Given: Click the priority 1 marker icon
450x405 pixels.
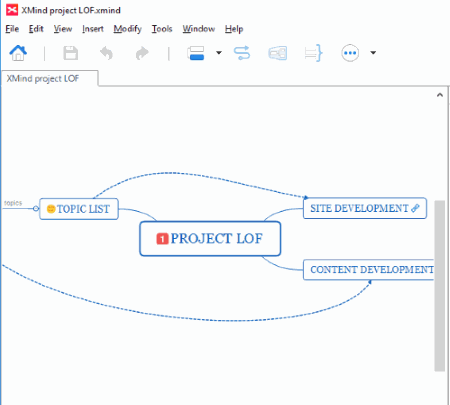Looking at the screenshot, I should (162, 239).
